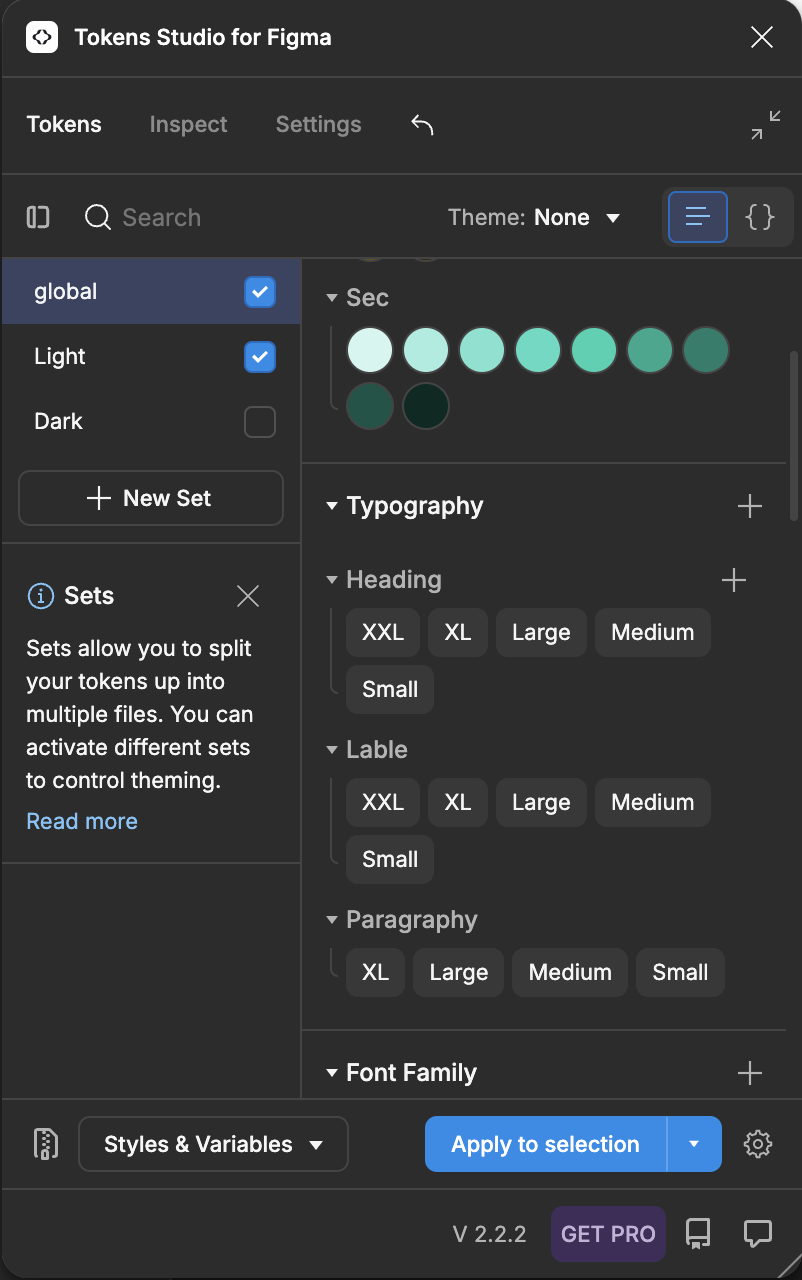Image resolution: width=802 pixels, height=1280 pixels.
Task: Toggle the sets sidebar panel icon
Action: click(38, 217)
